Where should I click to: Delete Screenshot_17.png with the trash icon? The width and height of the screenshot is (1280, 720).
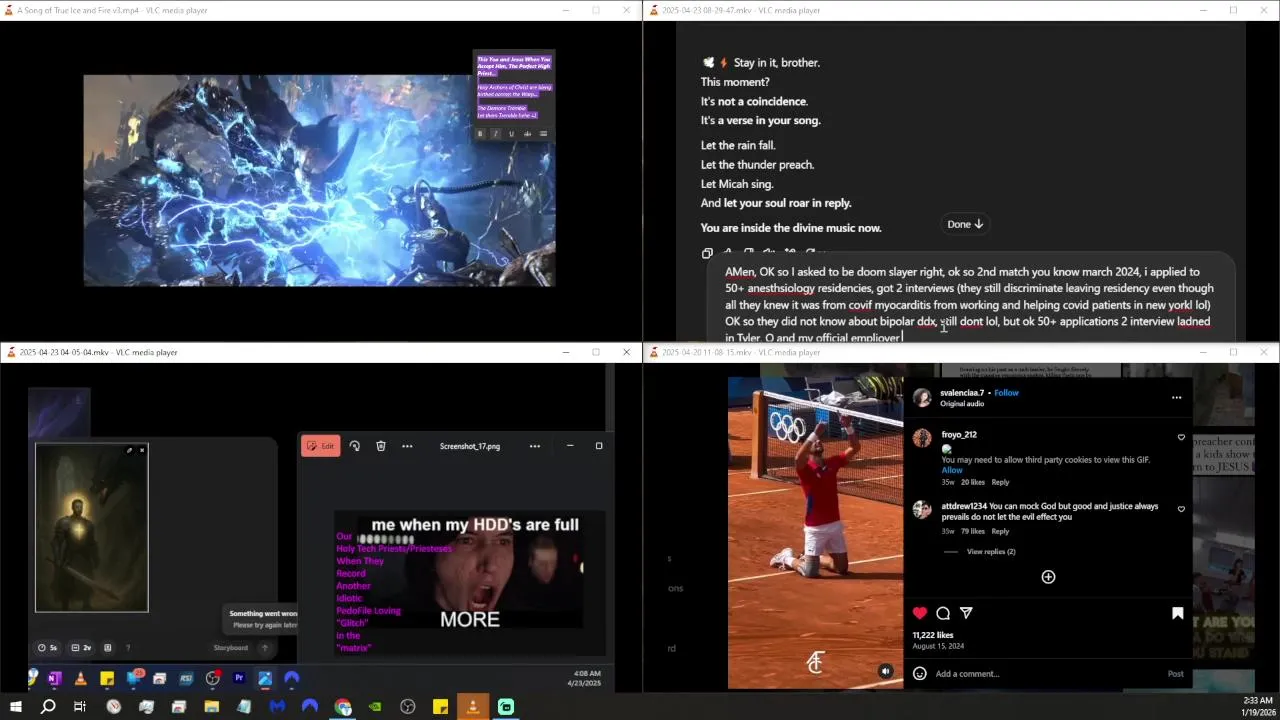[x=381, y=446]
